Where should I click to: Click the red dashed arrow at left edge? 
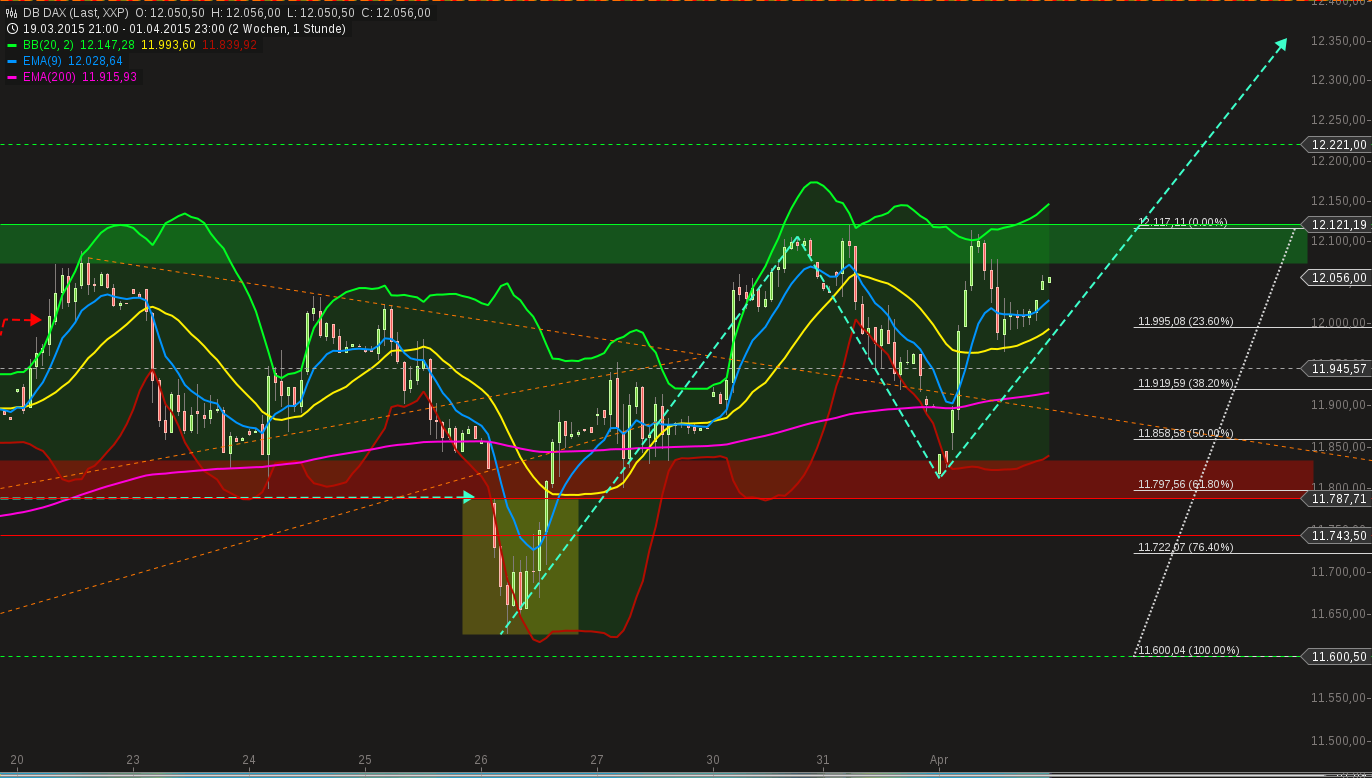(x=32, y=321)
